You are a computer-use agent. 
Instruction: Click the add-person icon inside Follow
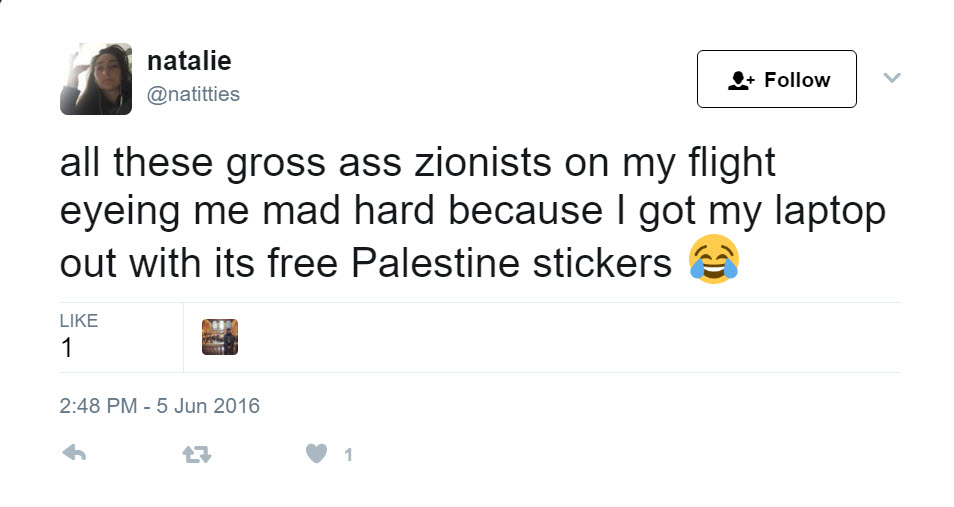[x=740, y=80]
